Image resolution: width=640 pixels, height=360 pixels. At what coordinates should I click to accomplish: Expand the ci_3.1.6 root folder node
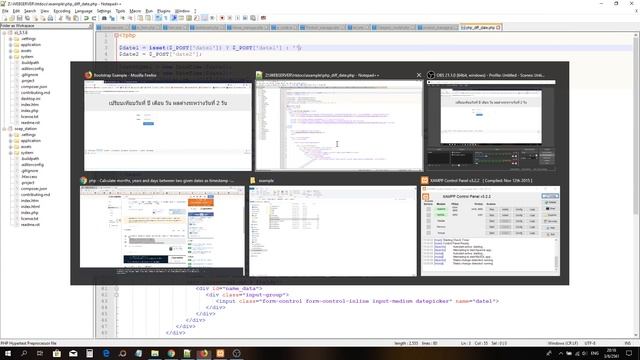point(4,33)
